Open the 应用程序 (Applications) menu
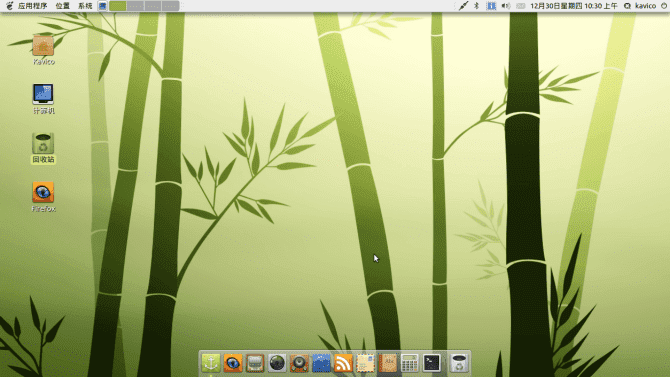 (32, 6)
